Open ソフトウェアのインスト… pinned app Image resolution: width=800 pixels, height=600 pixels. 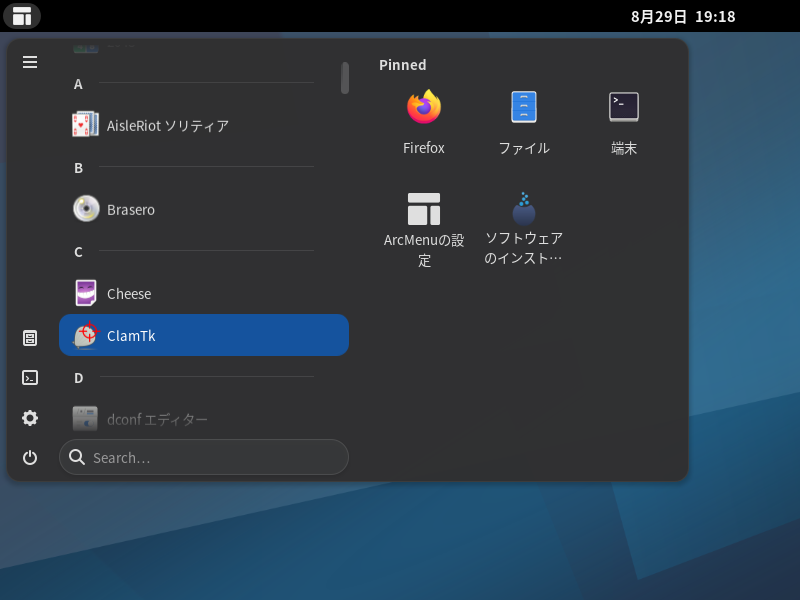pyautogui.click(x=523, y=230)
